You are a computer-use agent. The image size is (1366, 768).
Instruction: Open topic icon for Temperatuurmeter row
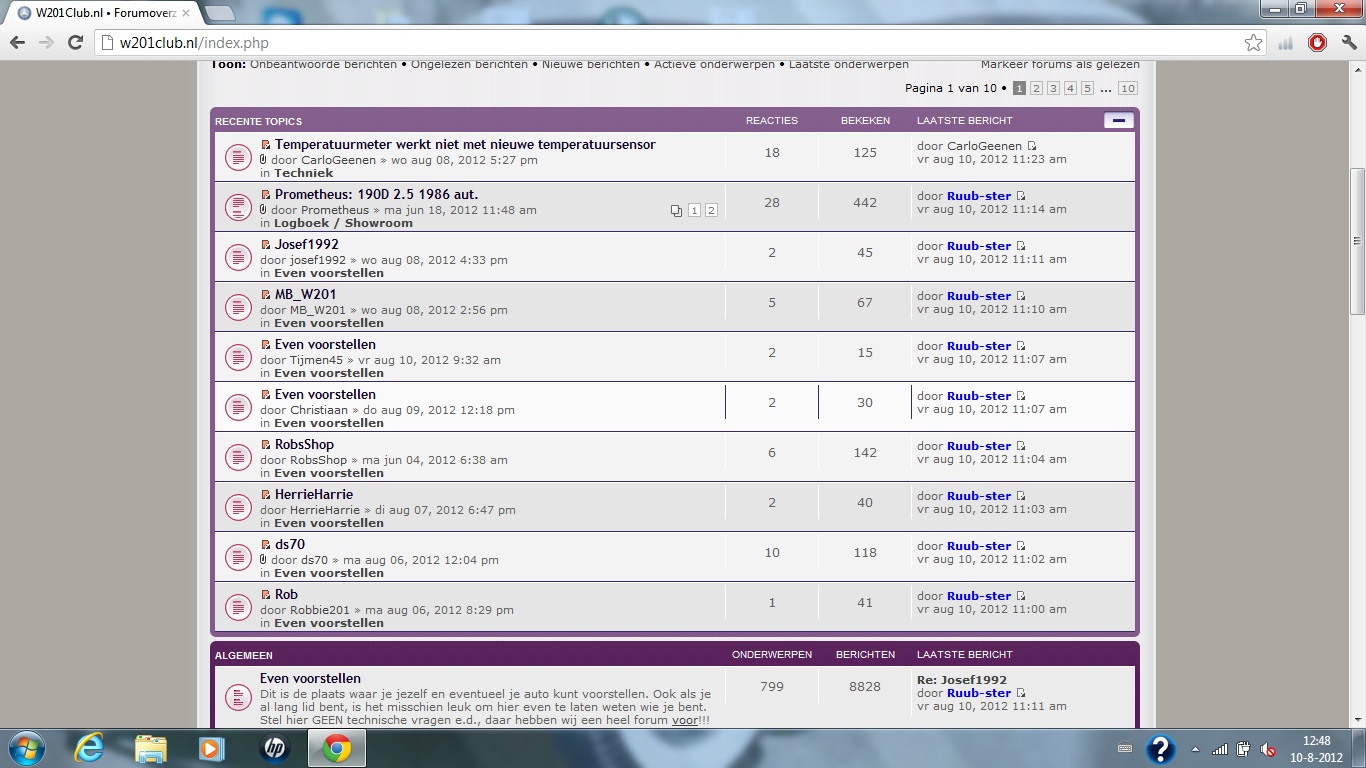coord(238,157)
